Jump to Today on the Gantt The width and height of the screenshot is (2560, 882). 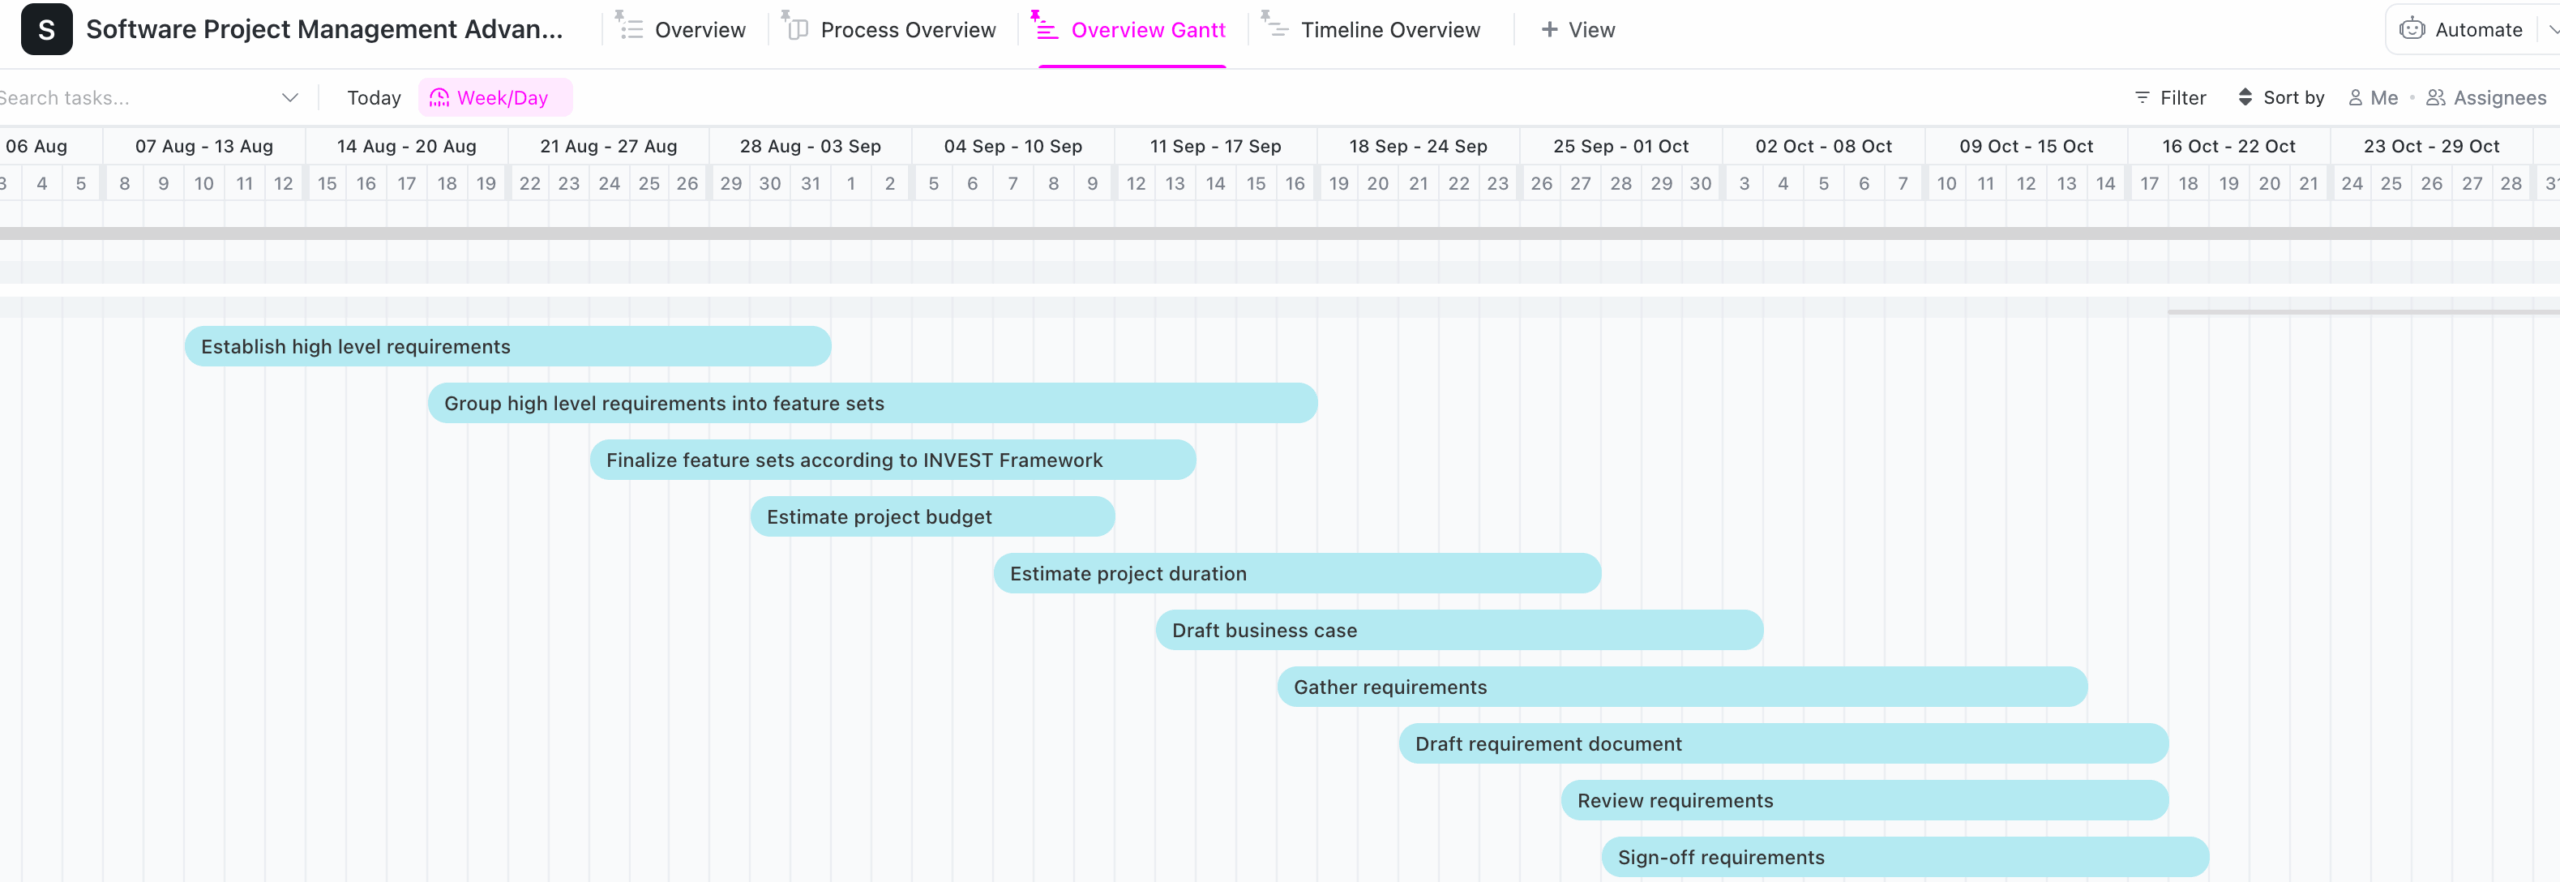pos(373,98)
